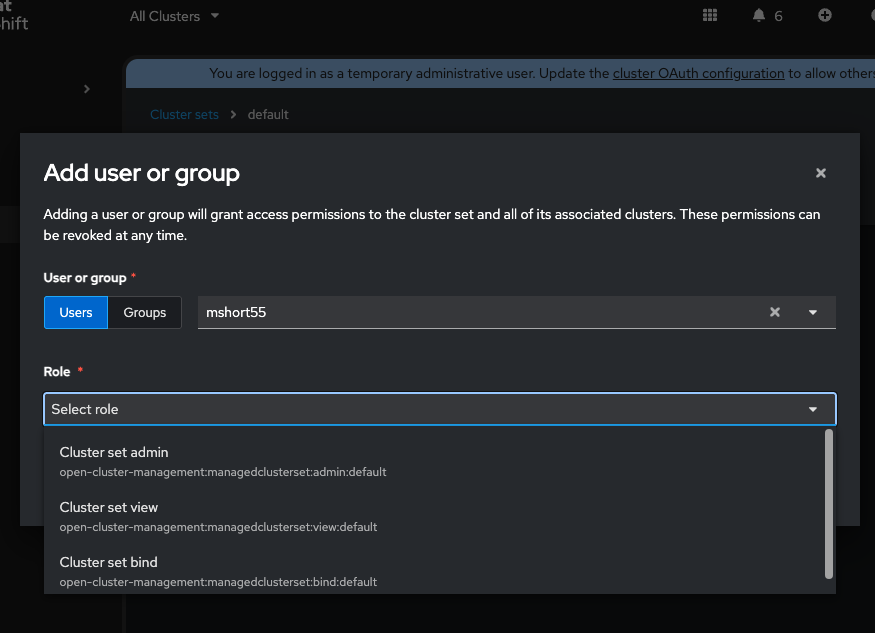The width and height of the screenshot is (875, 633).
Task: Go to Cluster sets breadcrumb link
Action: coord(184,114)
